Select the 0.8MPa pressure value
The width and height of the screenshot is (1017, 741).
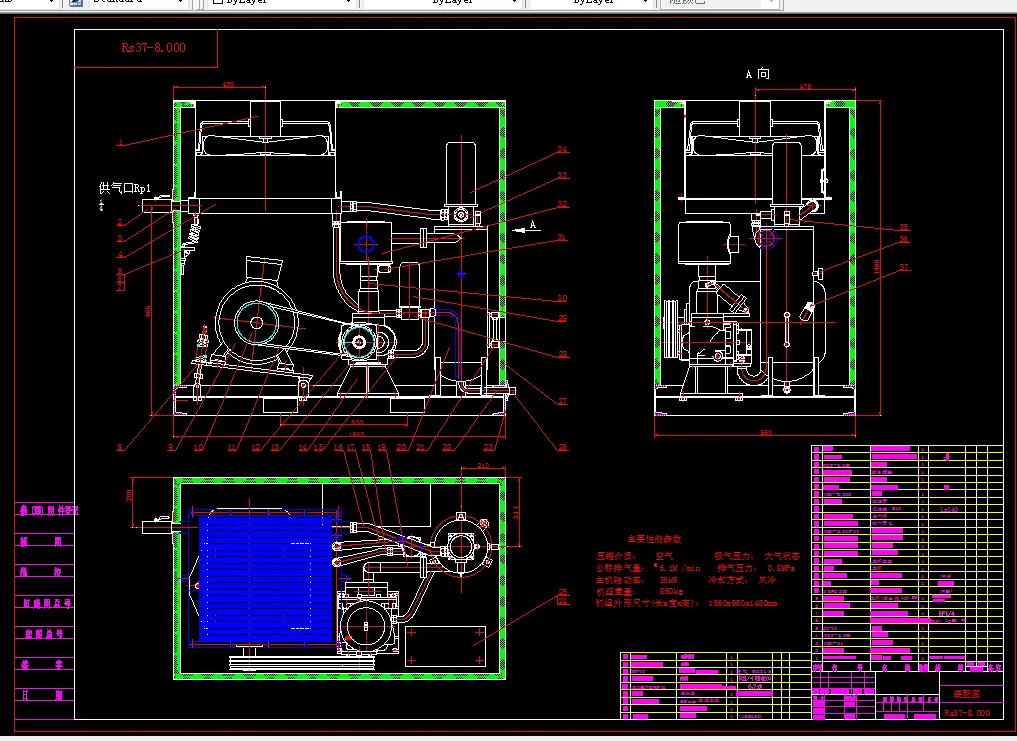[782, 568]
